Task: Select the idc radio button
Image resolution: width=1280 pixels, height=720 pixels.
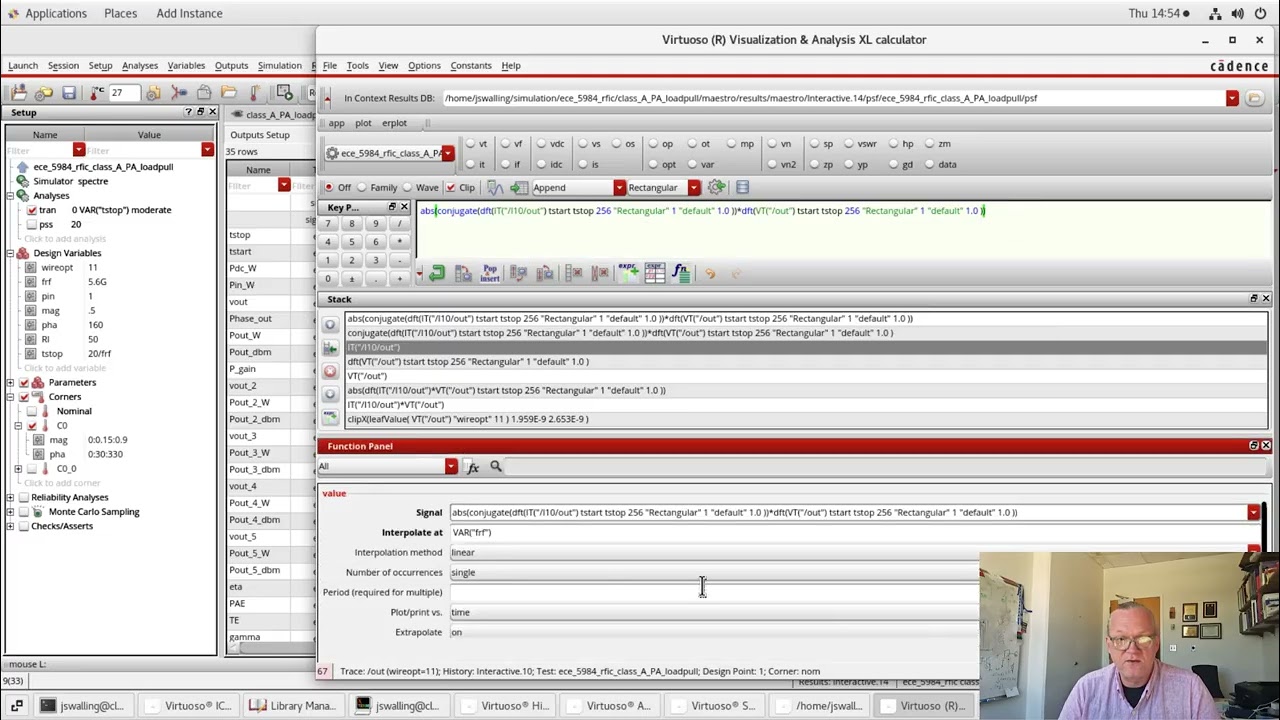Action: (543, 164)
